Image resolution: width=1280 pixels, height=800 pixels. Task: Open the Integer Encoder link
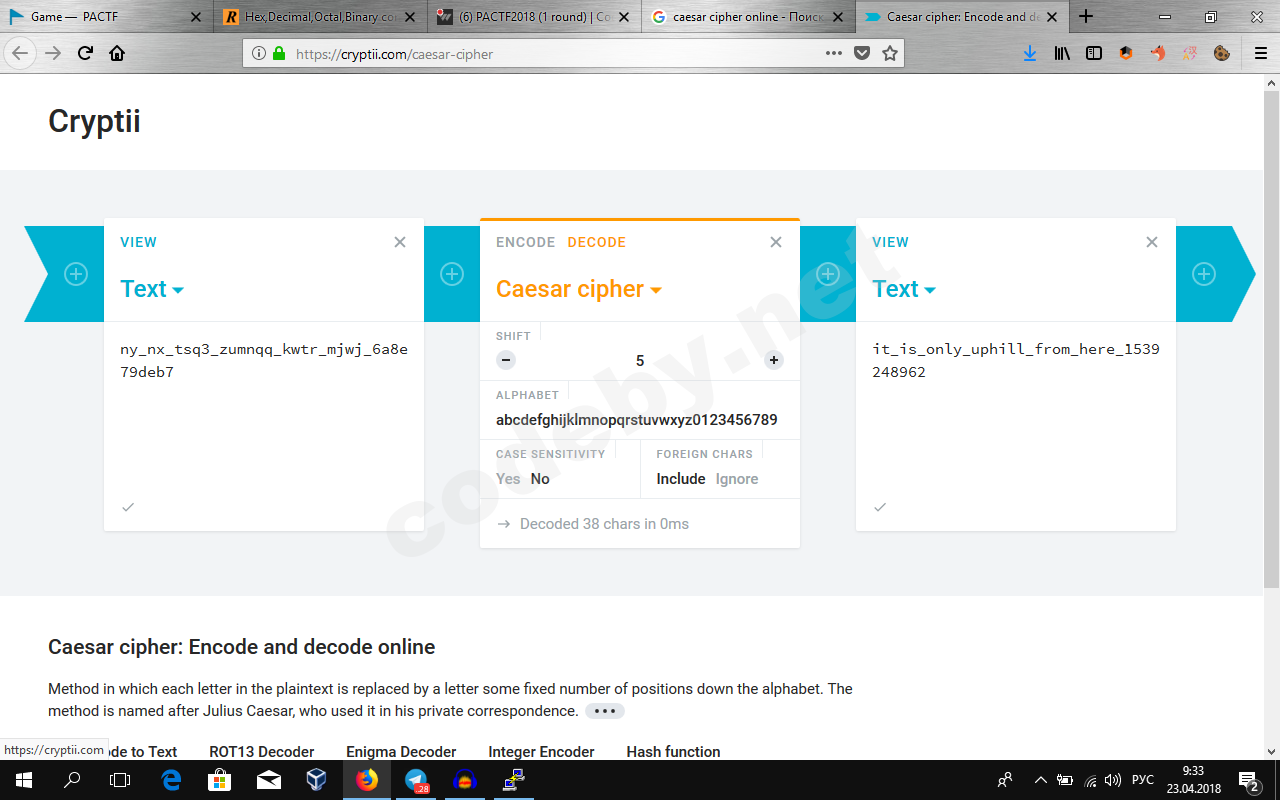[x=541, y=752]
